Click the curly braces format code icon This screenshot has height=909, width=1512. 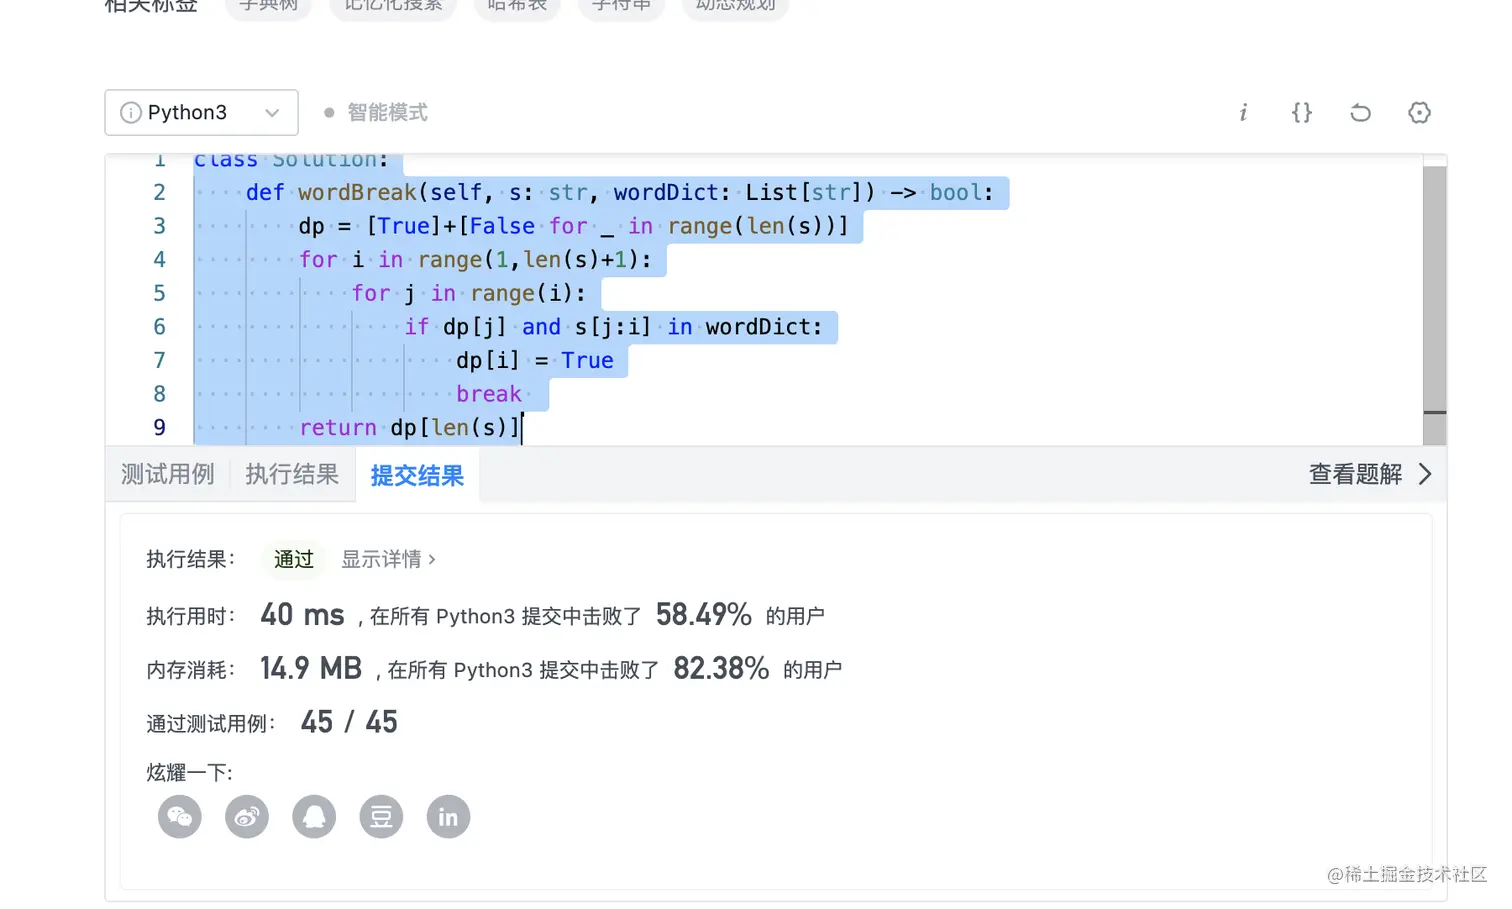1301,113
